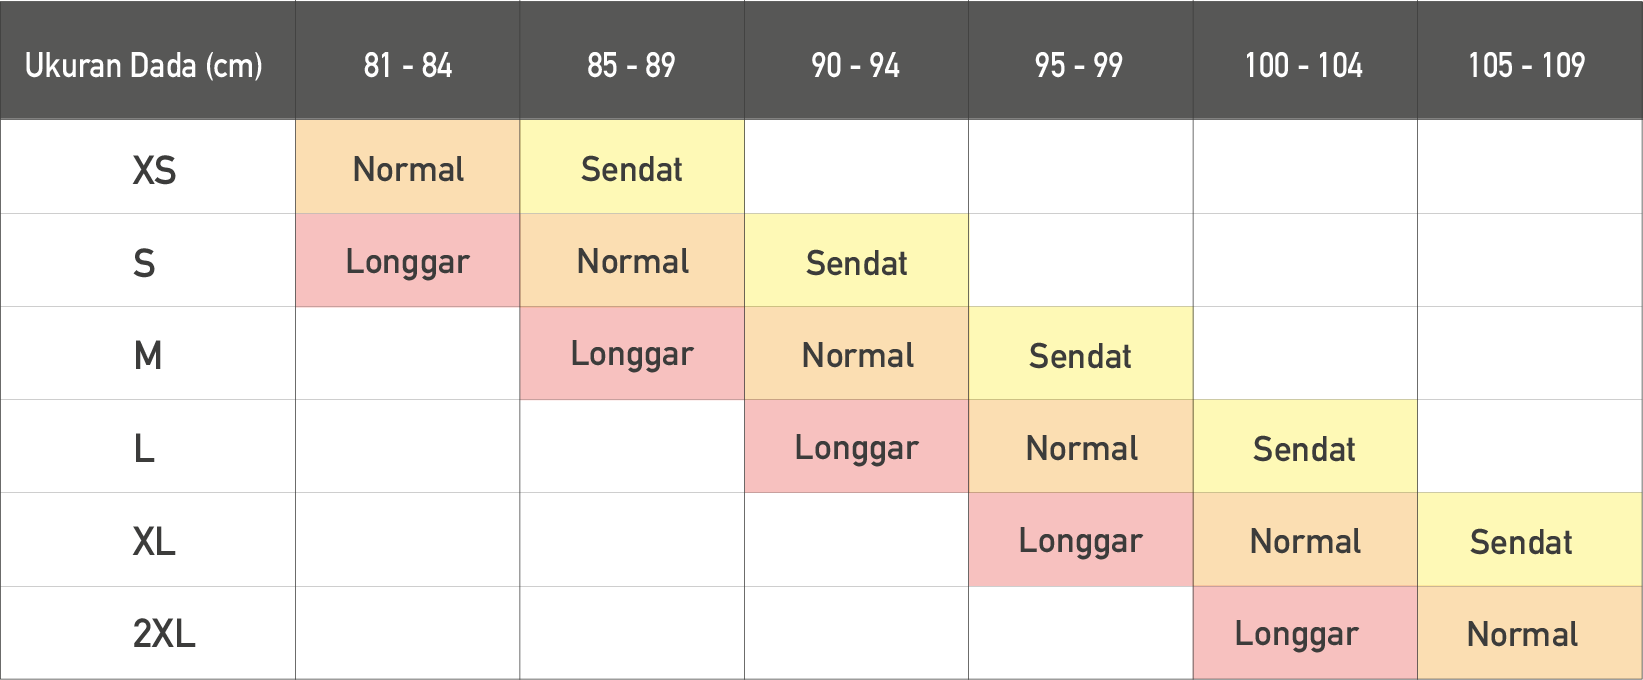Select Sendat cell in the L row

point(1305,446)
